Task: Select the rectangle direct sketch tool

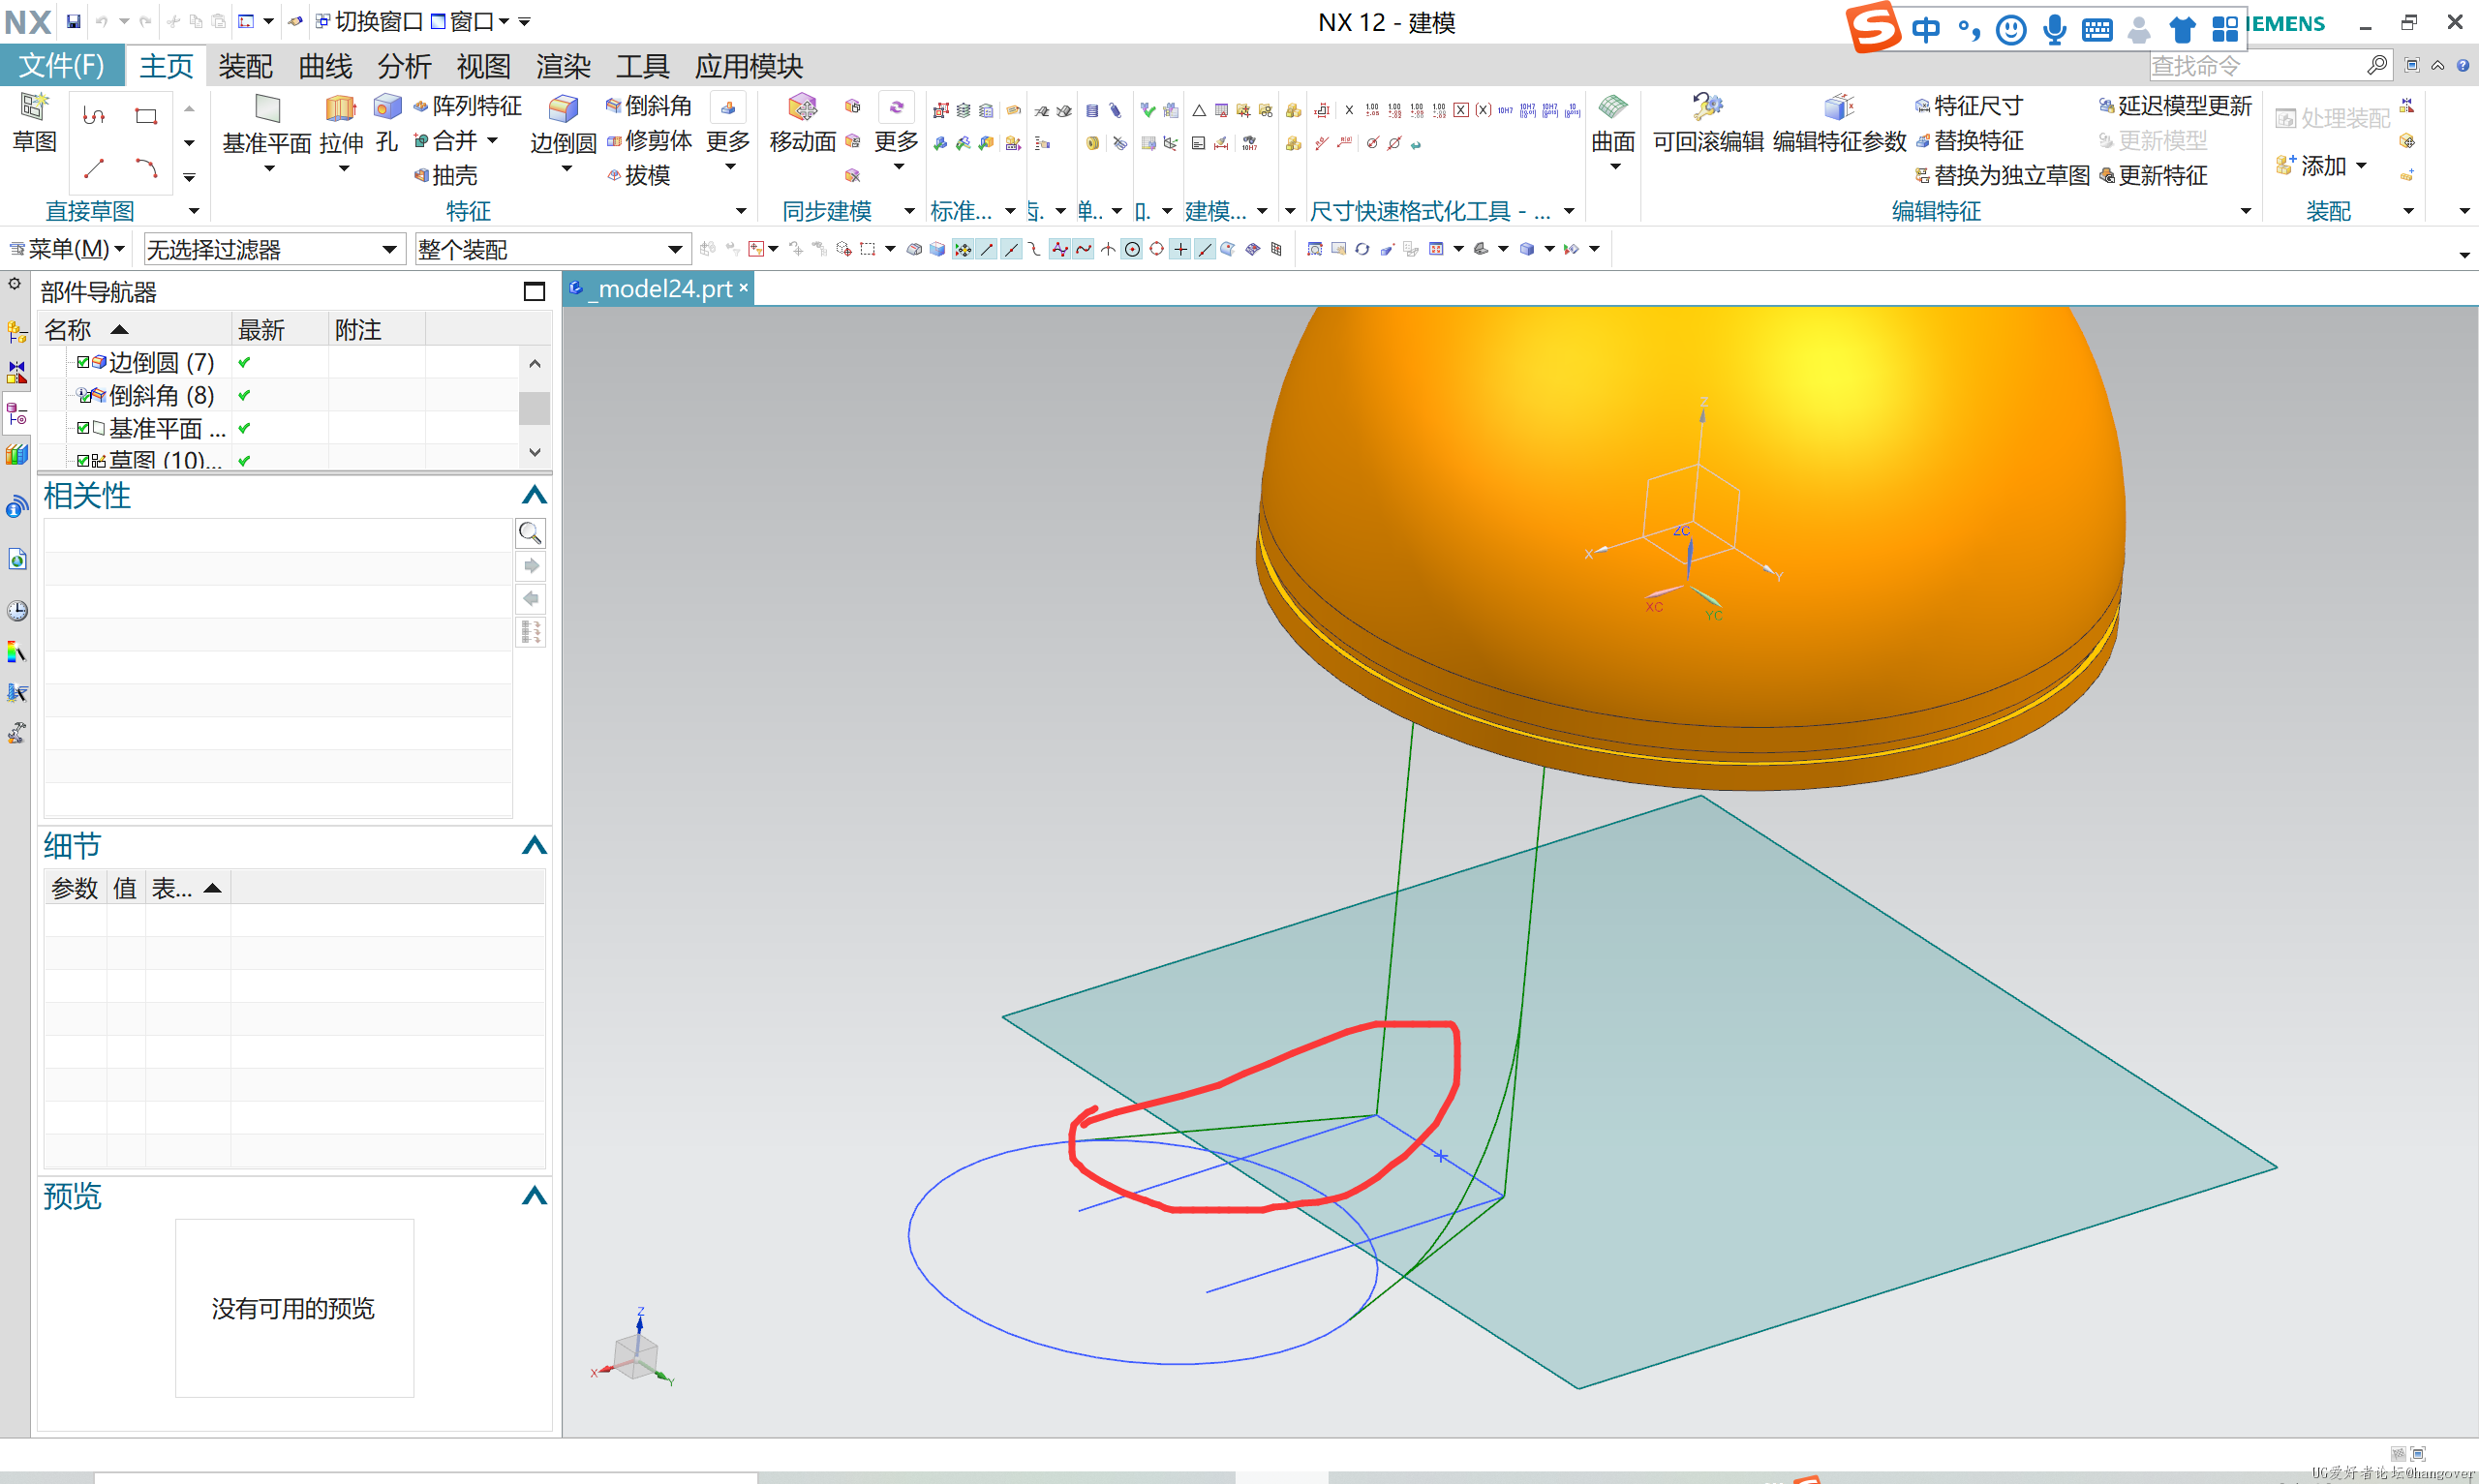Action: [x=146, y=116]
